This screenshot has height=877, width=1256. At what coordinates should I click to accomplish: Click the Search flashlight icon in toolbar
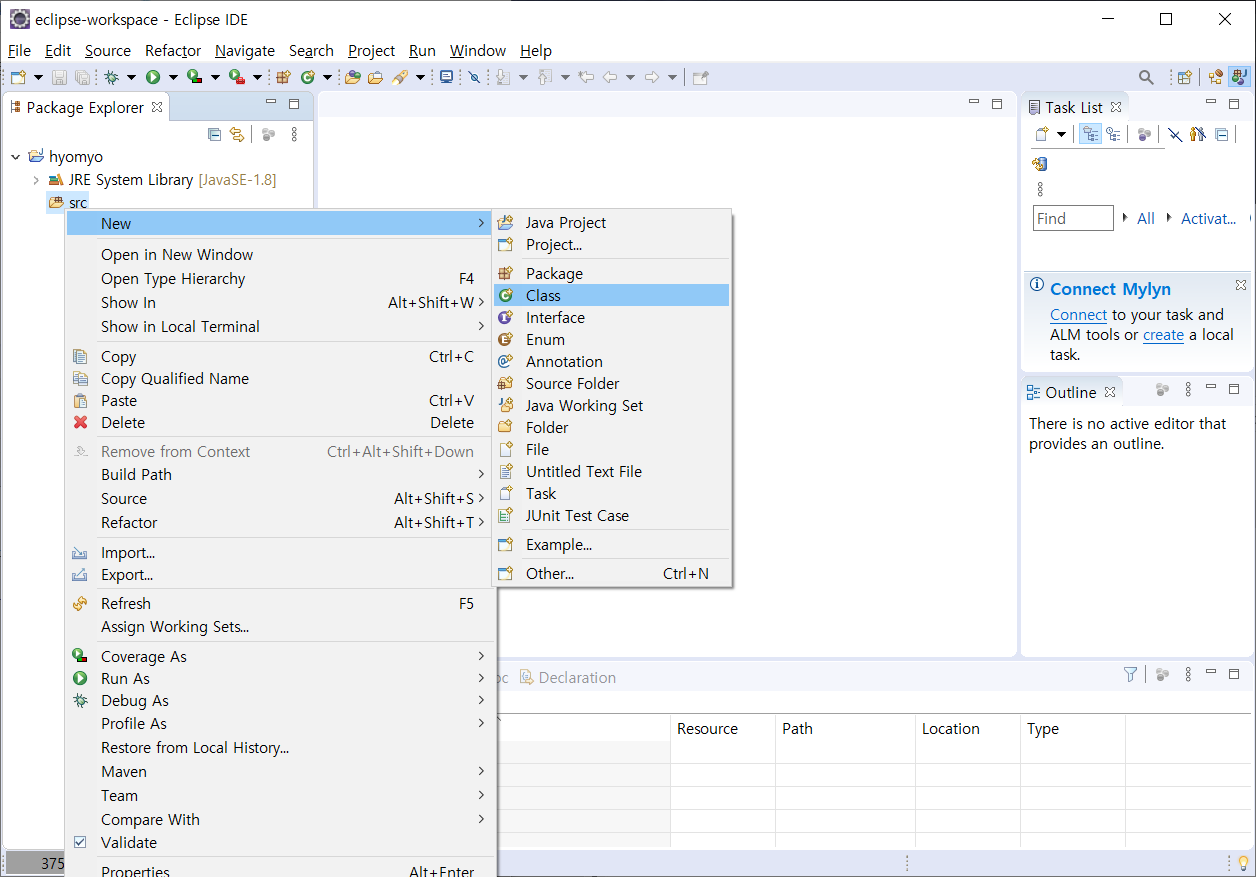[400, 77]
